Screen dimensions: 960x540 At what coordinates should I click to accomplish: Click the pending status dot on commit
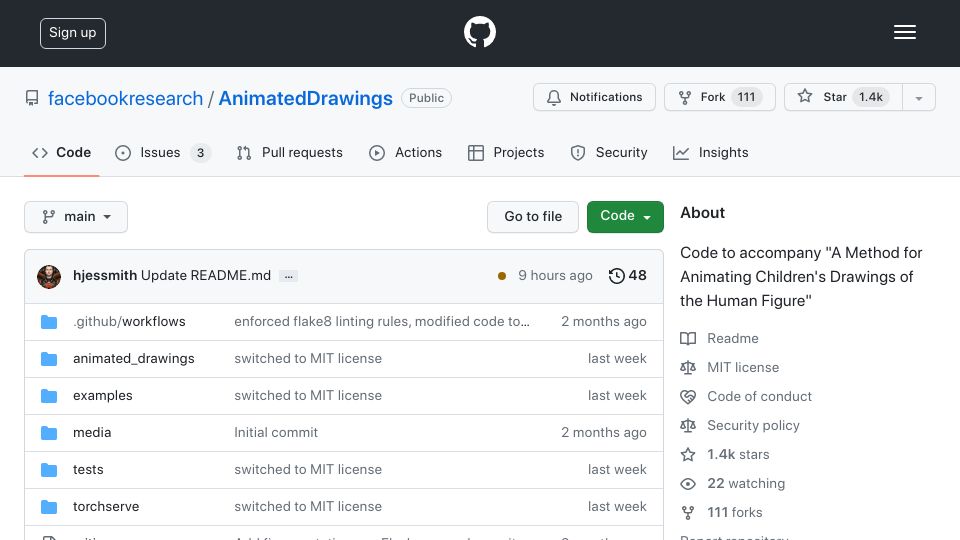pyautogui.click(x=502, y=276)
